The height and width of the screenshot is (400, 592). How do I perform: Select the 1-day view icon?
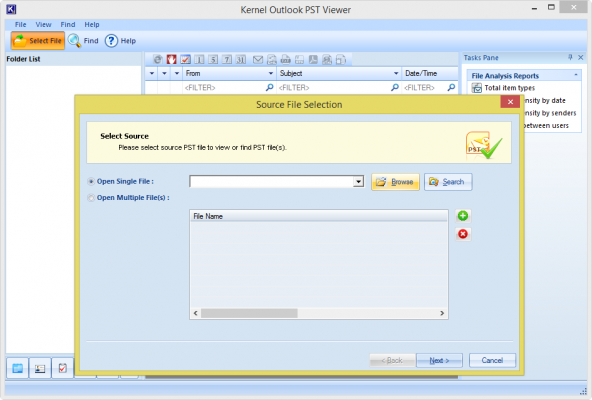click(x=199, y=59)
